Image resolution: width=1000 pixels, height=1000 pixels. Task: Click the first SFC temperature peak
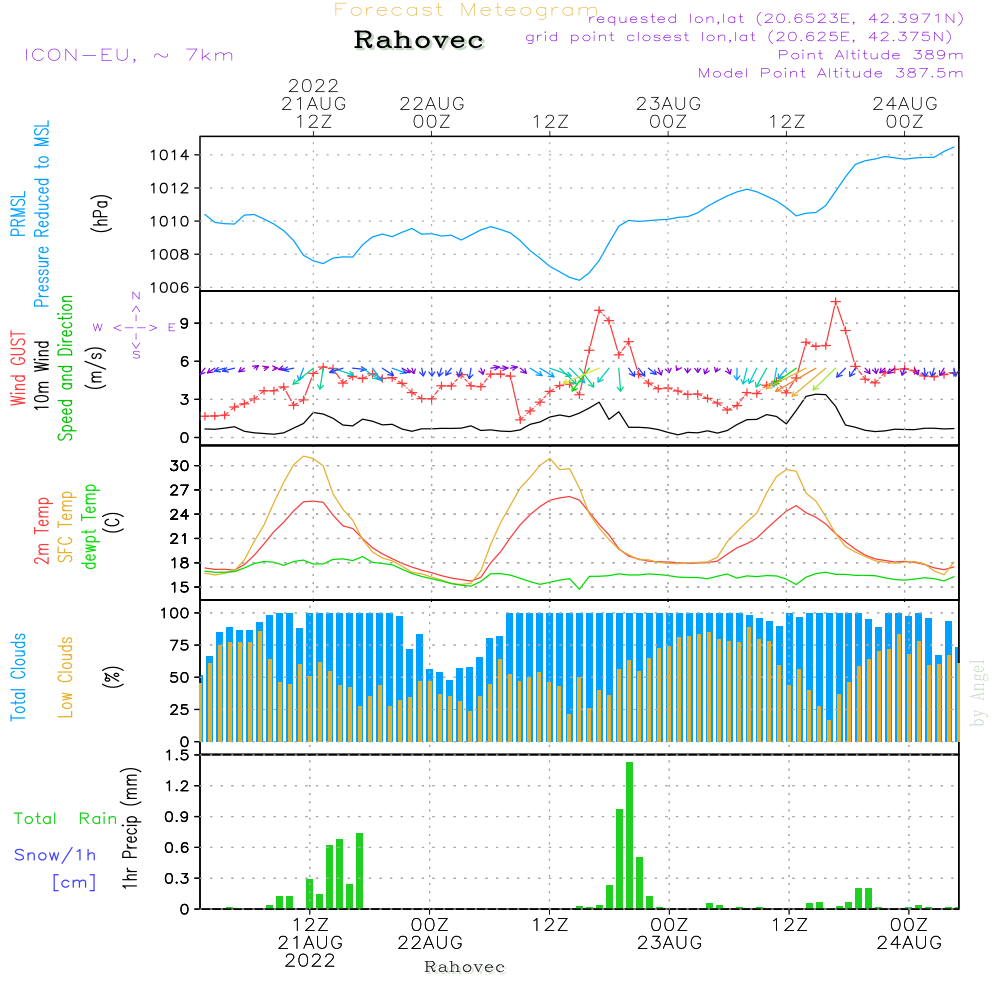tap(306, 457)
